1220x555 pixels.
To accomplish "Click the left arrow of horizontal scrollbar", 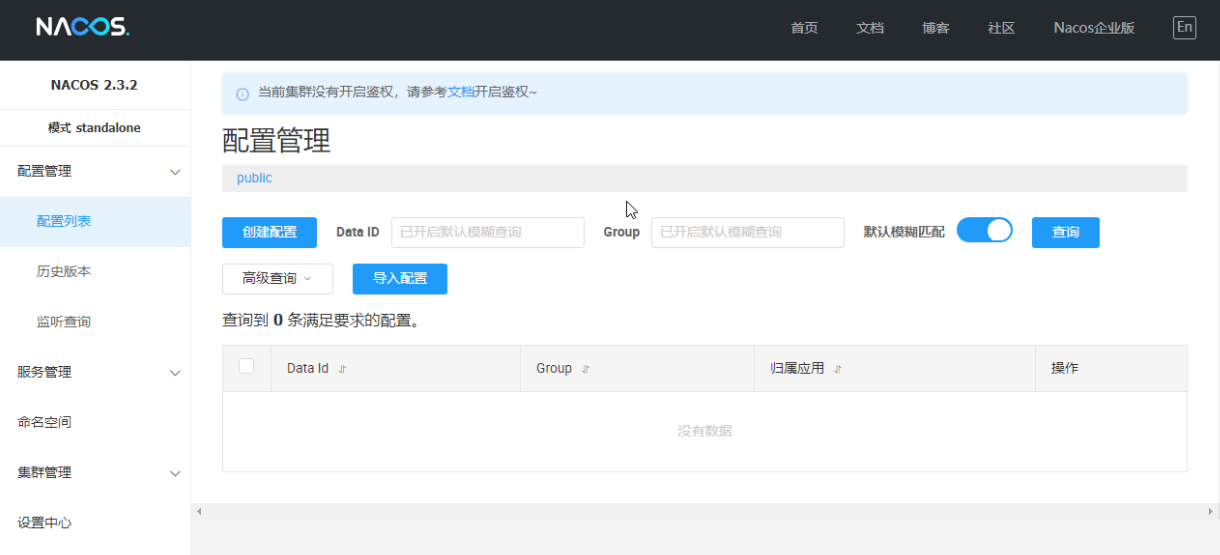I will (x=199, y=511).
